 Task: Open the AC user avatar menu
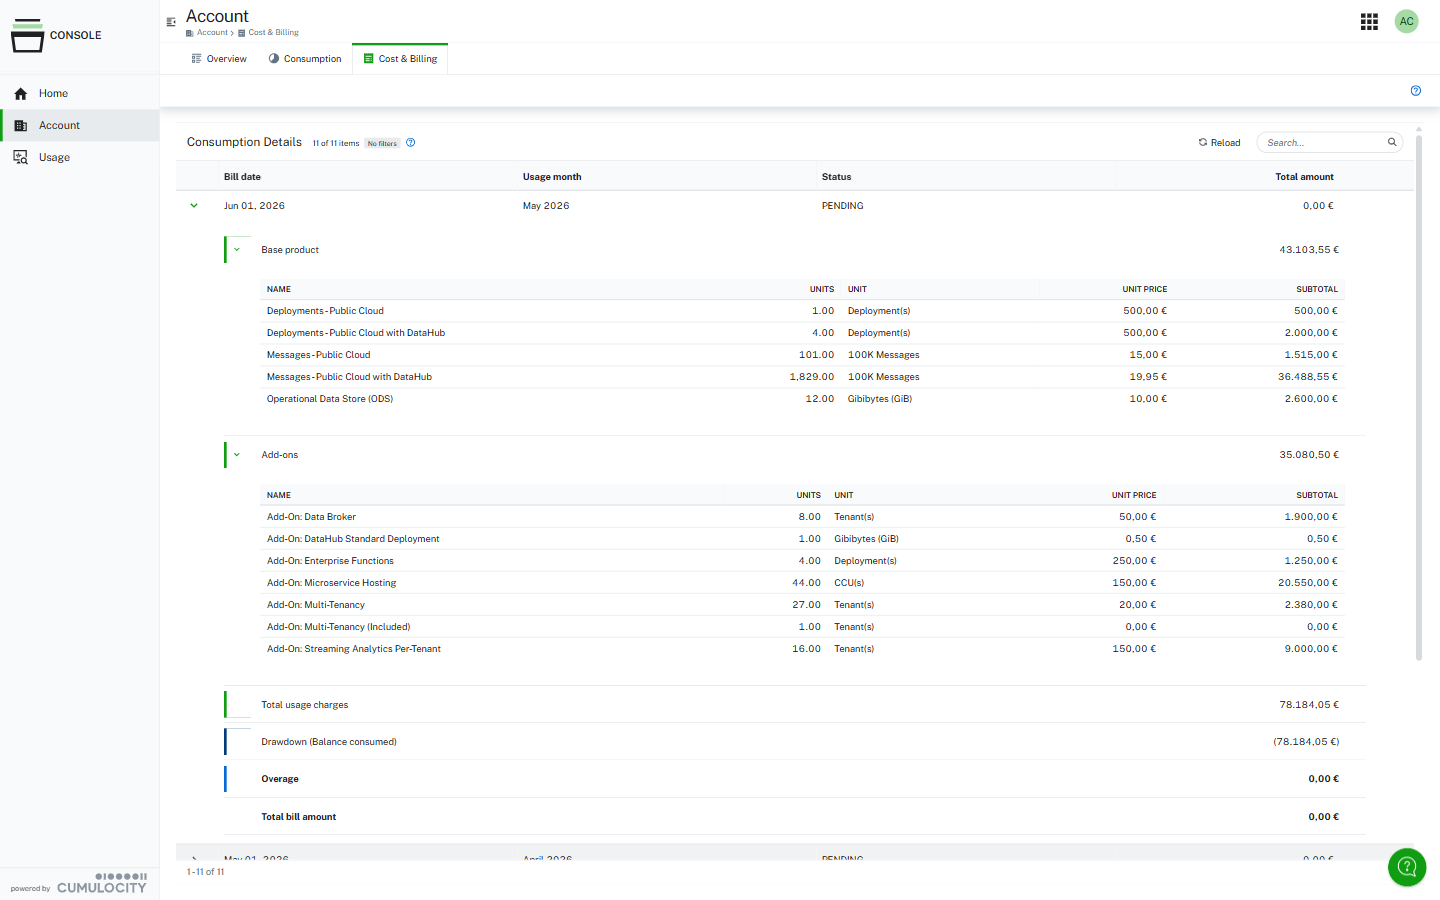(x=1406, y=21)
